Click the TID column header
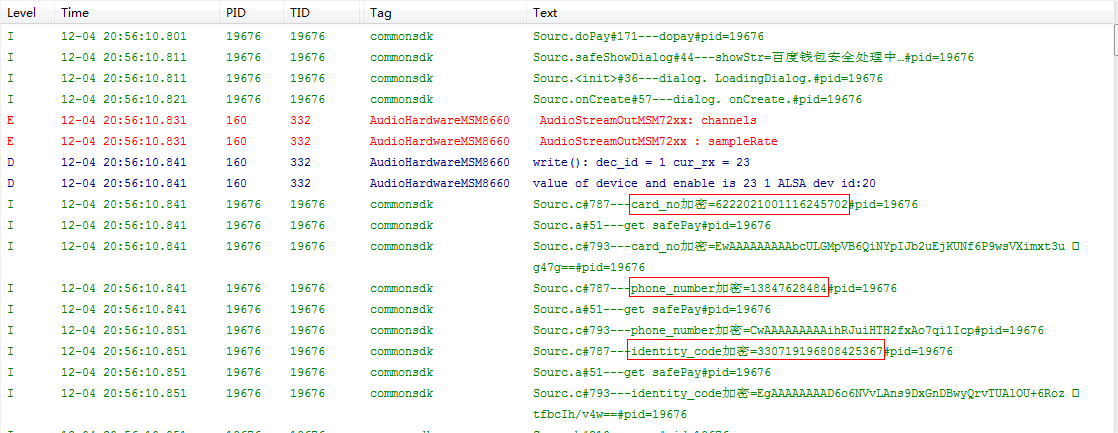This screenshot has height=433, width=1118. pyautogui.click(x=323, y=12)
